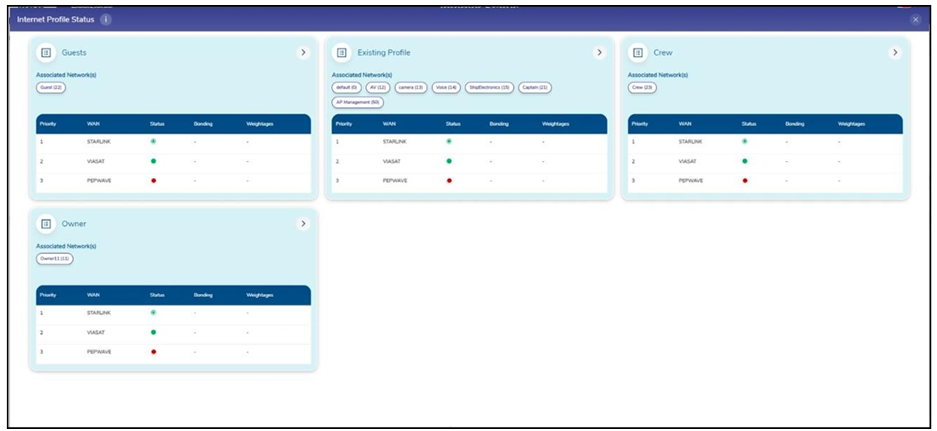Screen dimensions: 937x431
Task: Open Crew profile details with chevron
Action: coord(895,53)
